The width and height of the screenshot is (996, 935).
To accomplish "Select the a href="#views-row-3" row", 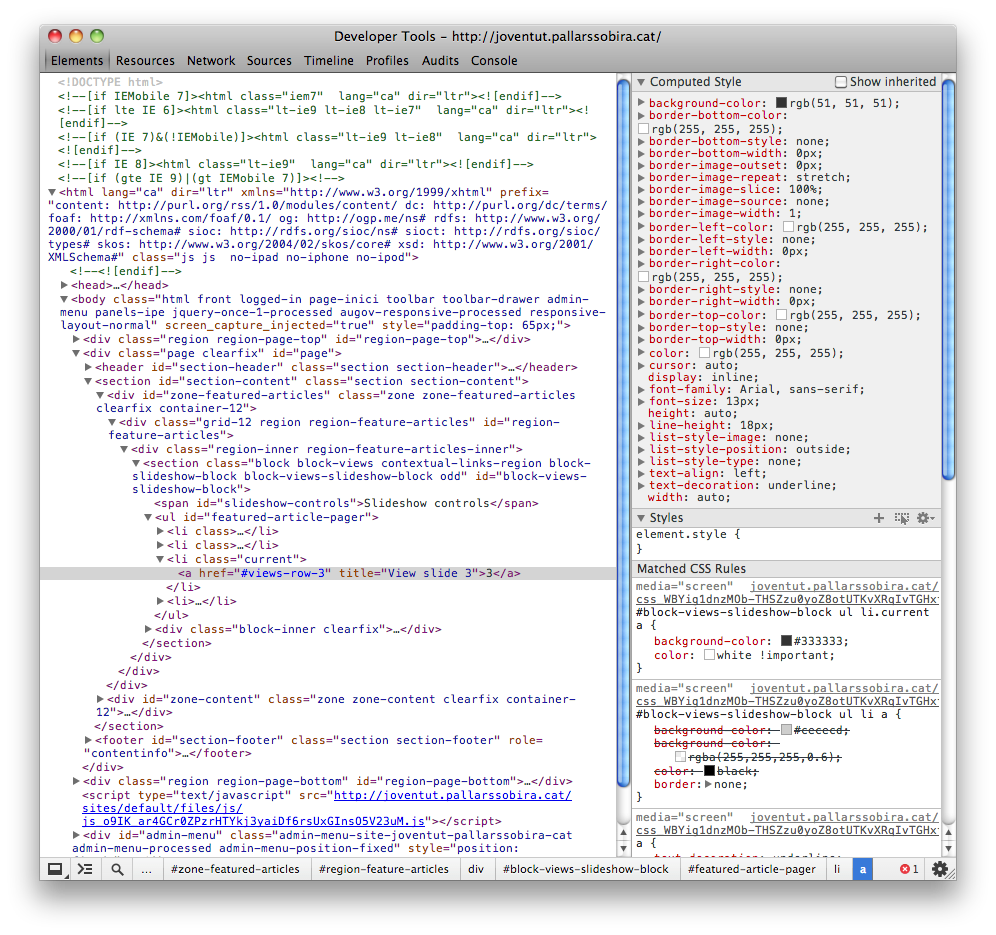I will (x=328, y=574).
